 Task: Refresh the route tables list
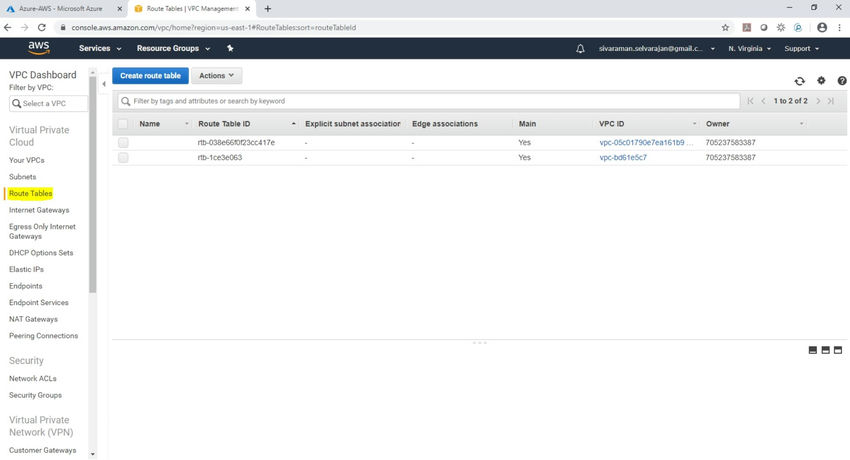[x=800, y=81]
